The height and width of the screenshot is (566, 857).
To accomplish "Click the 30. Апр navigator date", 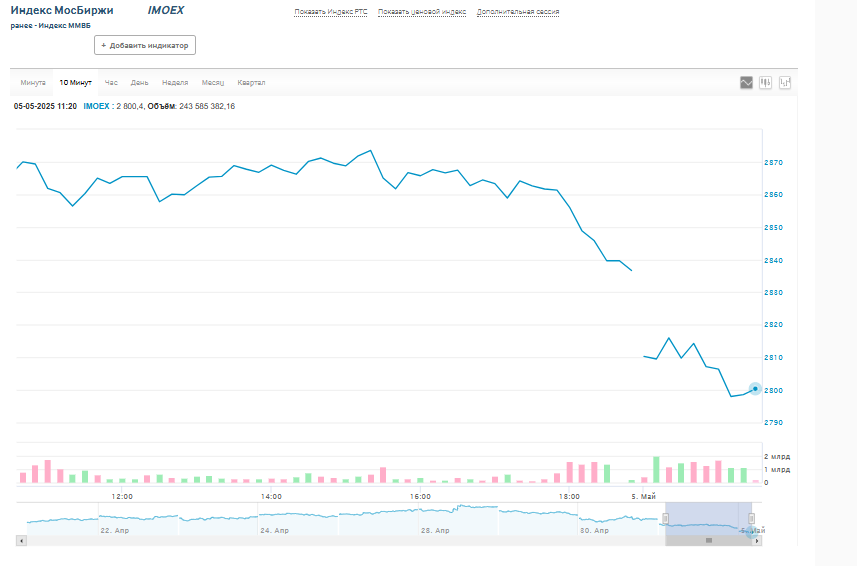I will click(595, 530).
